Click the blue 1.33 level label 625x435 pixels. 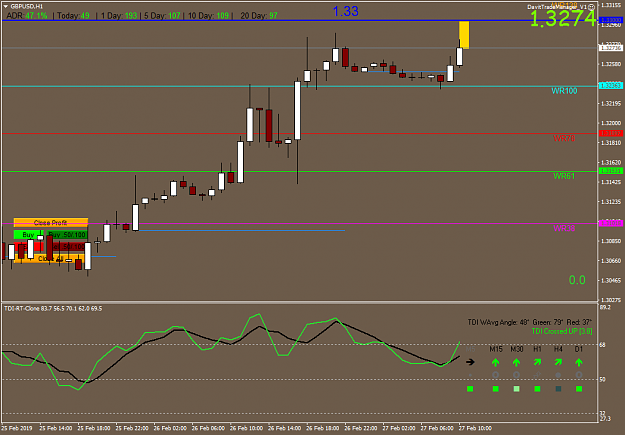click(346, 11)
